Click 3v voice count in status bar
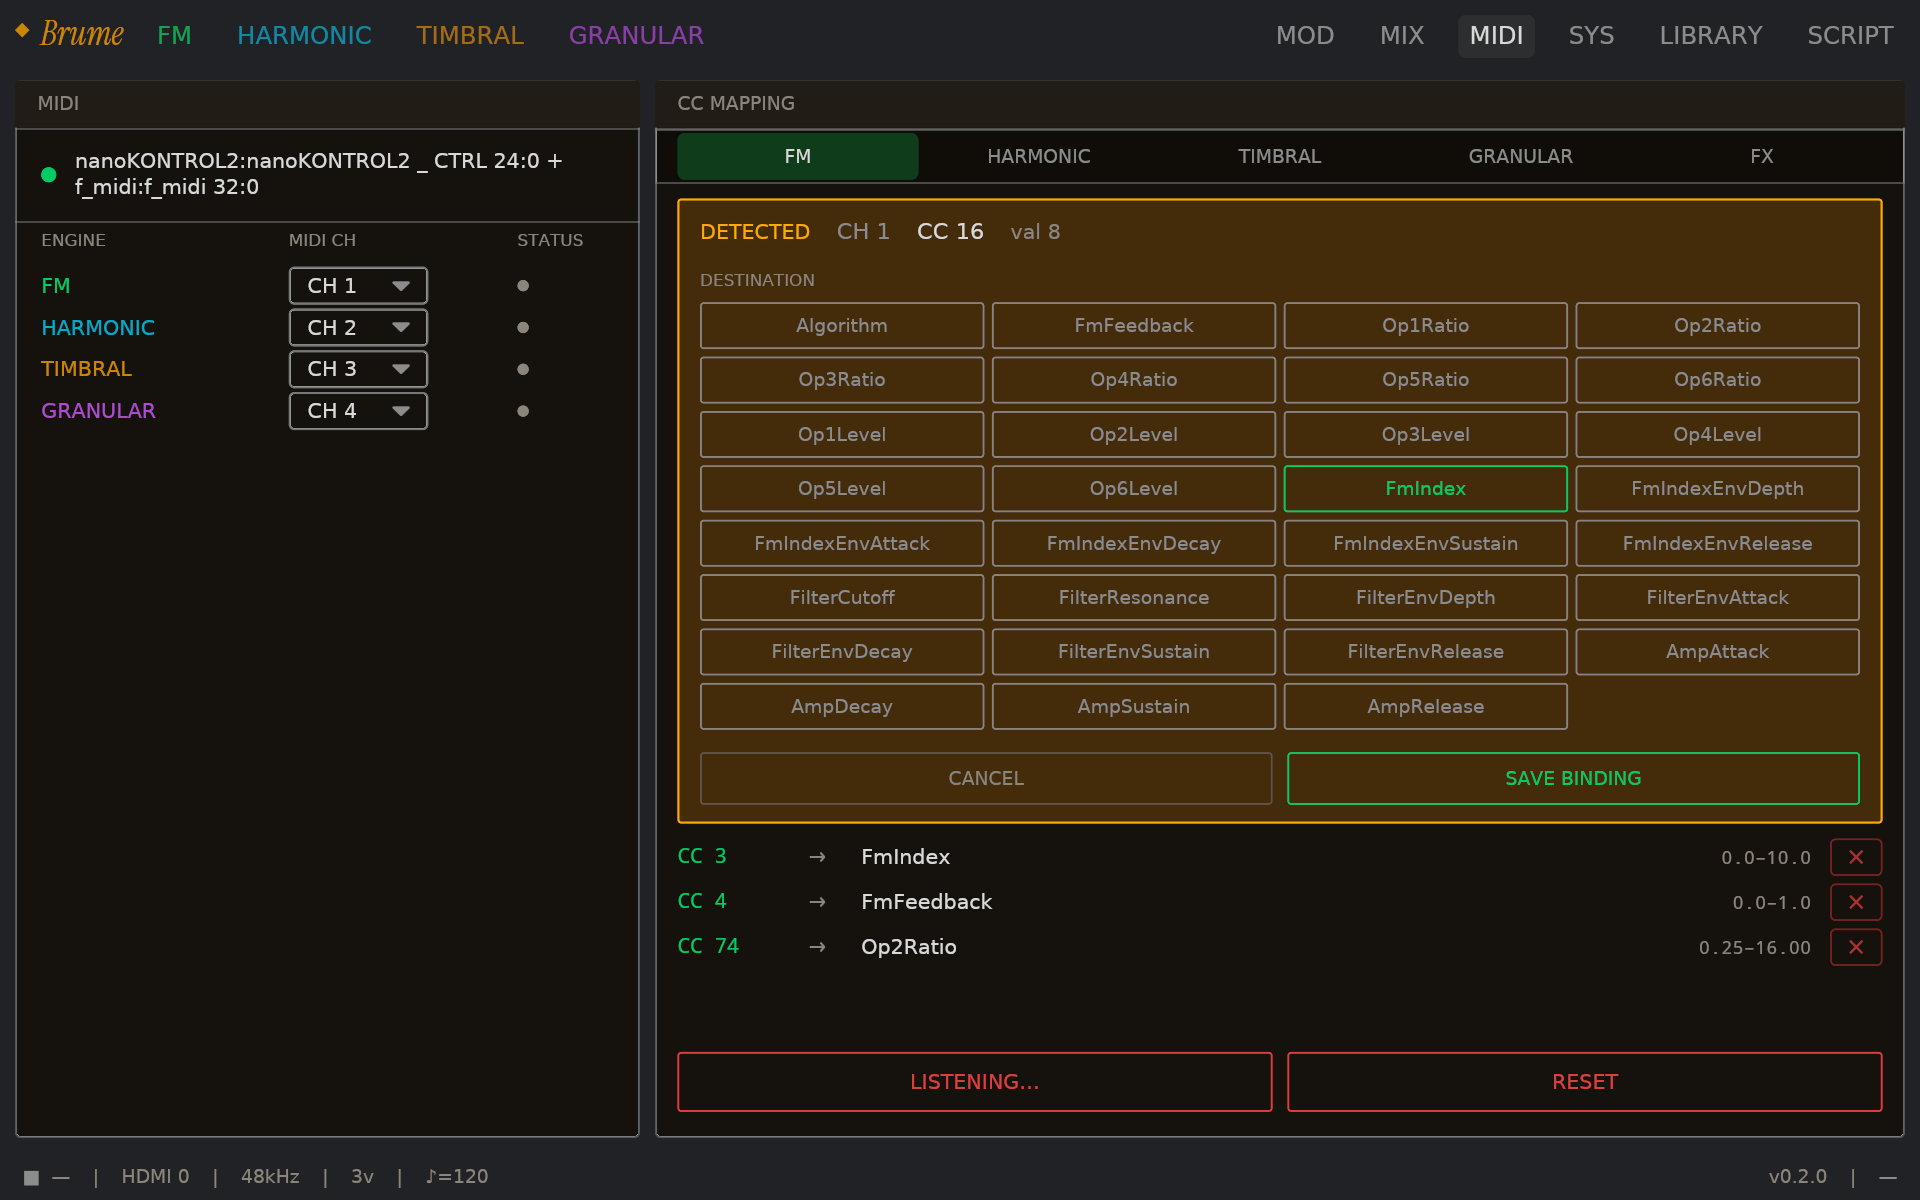Viewport: 1920px width, 1200px height. pyautogui.click(x=362, y=1177)
